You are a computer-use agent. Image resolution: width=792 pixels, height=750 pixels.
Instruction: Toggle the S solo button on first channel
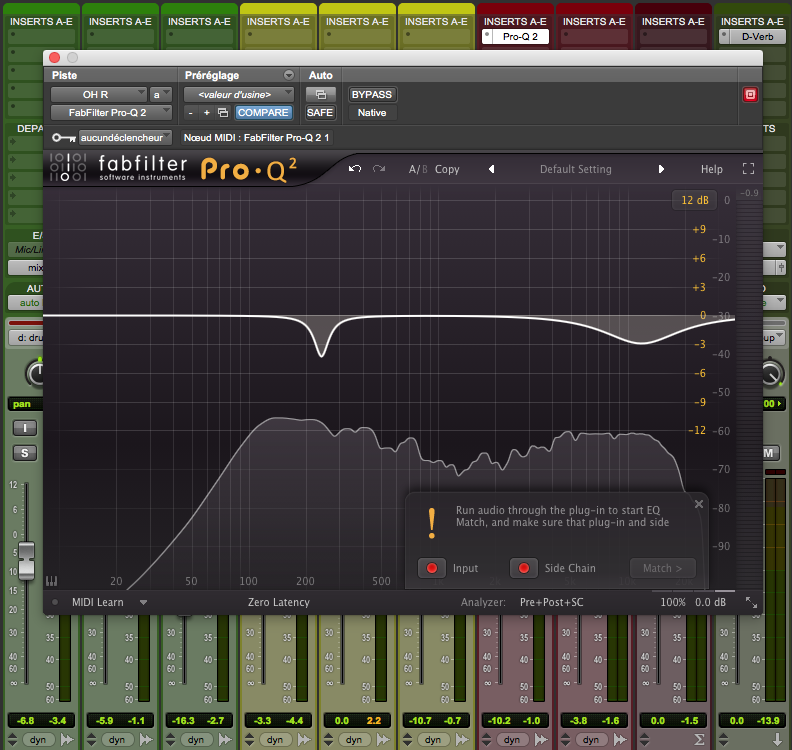point(25,453)
